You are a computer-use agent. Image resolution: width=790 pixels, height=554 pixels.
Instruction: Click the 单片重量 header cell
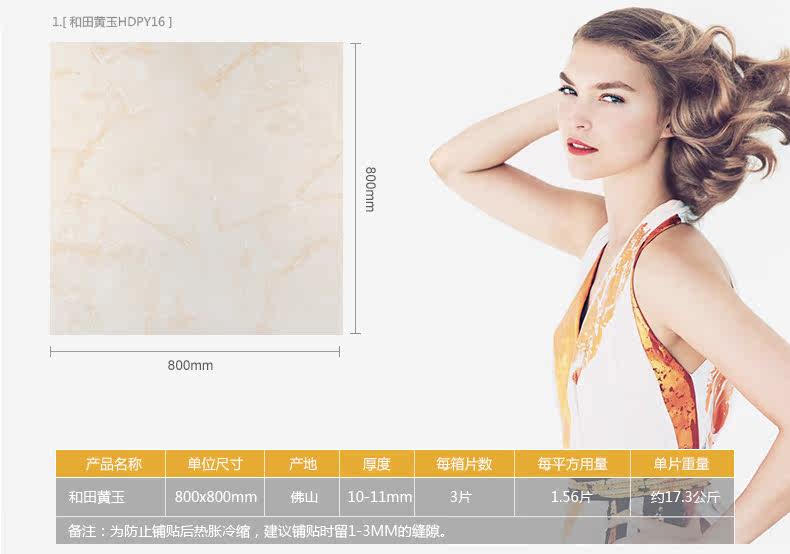(681, 464)
